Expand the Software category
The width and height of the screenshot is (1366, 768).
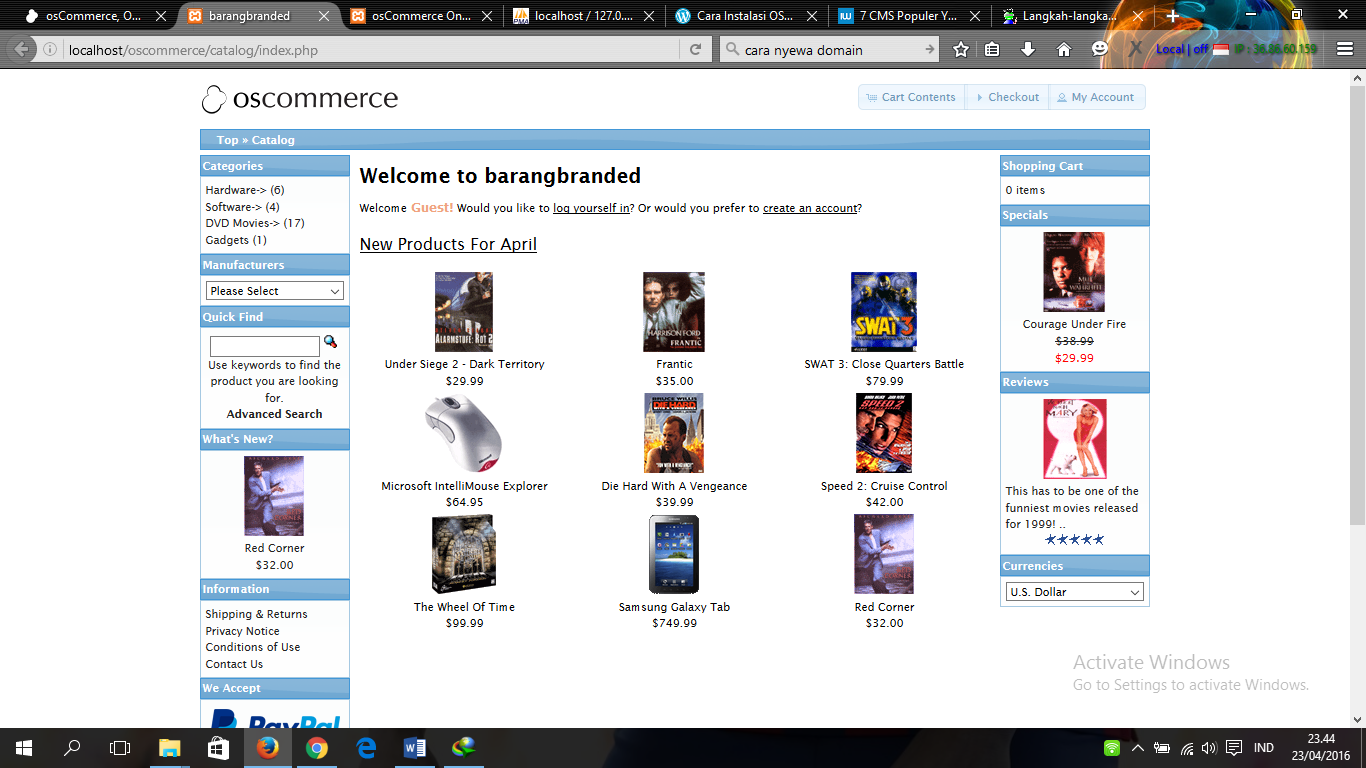click(234, 207)
